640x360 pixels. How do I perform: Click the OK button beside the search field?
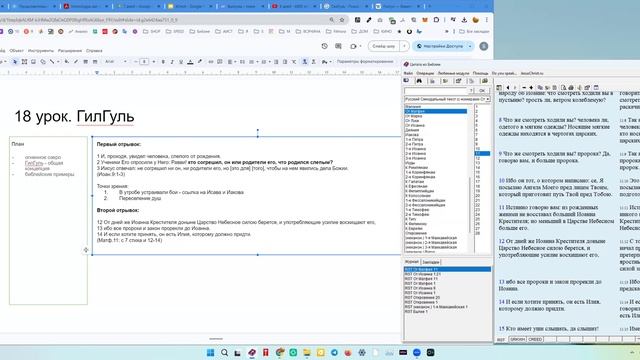pos(482,90)
